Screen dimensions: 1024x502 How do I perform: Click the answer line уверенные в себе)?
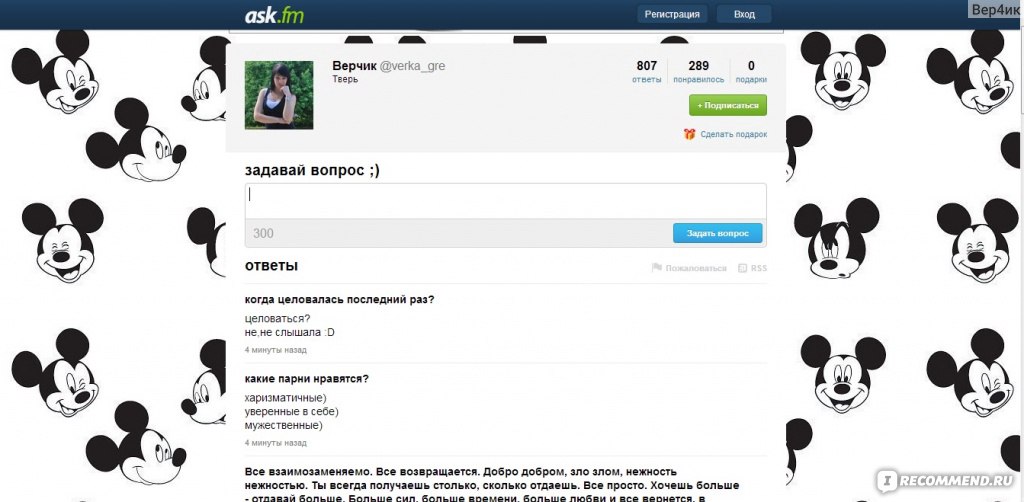tap(292, 412)
